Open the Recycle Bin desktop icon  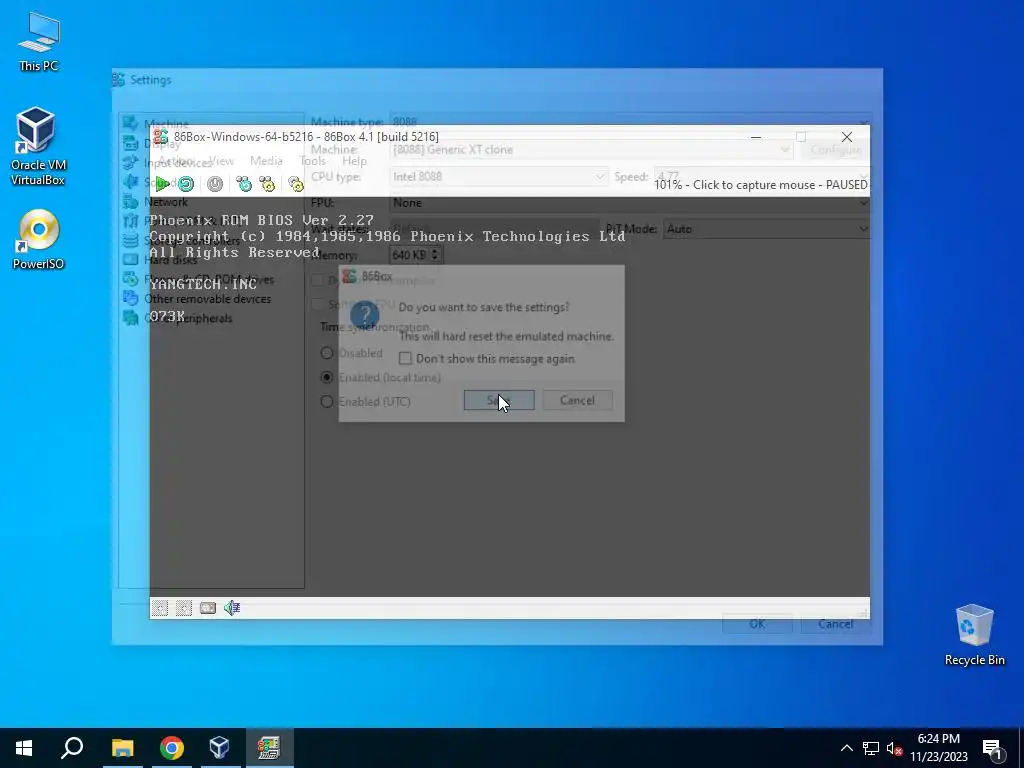coord(974,635)
